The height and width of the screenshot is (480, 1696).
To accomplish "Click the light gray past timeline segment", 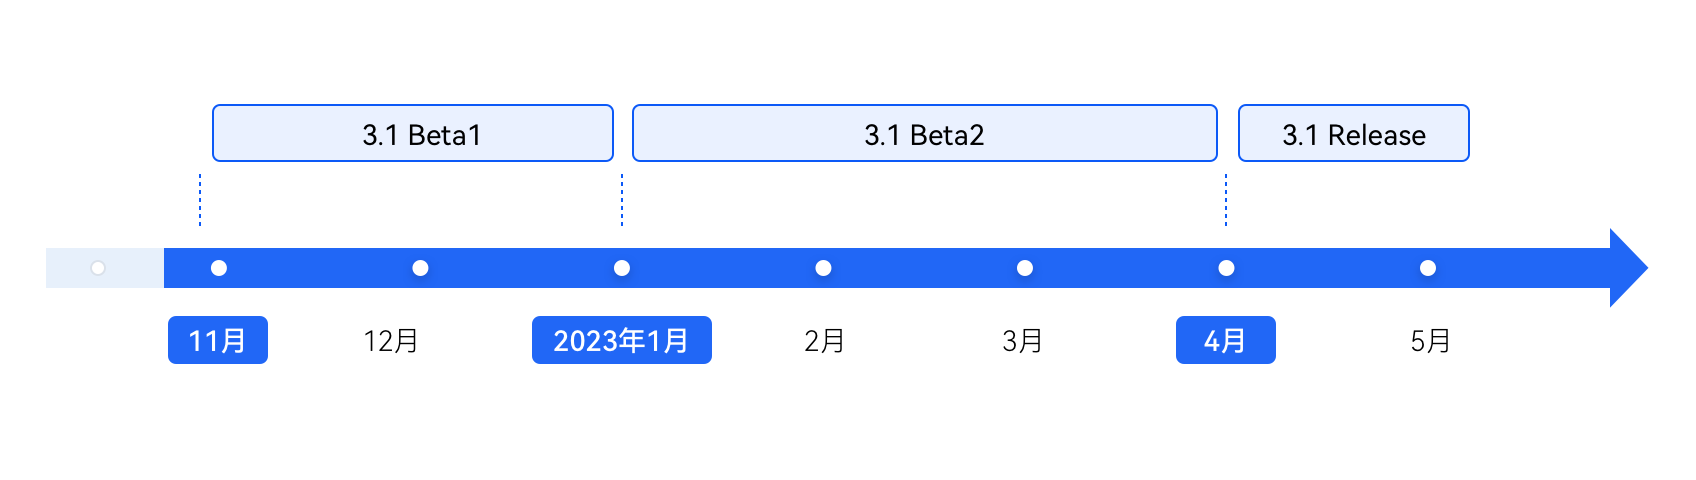I will [x=105, y=268].
